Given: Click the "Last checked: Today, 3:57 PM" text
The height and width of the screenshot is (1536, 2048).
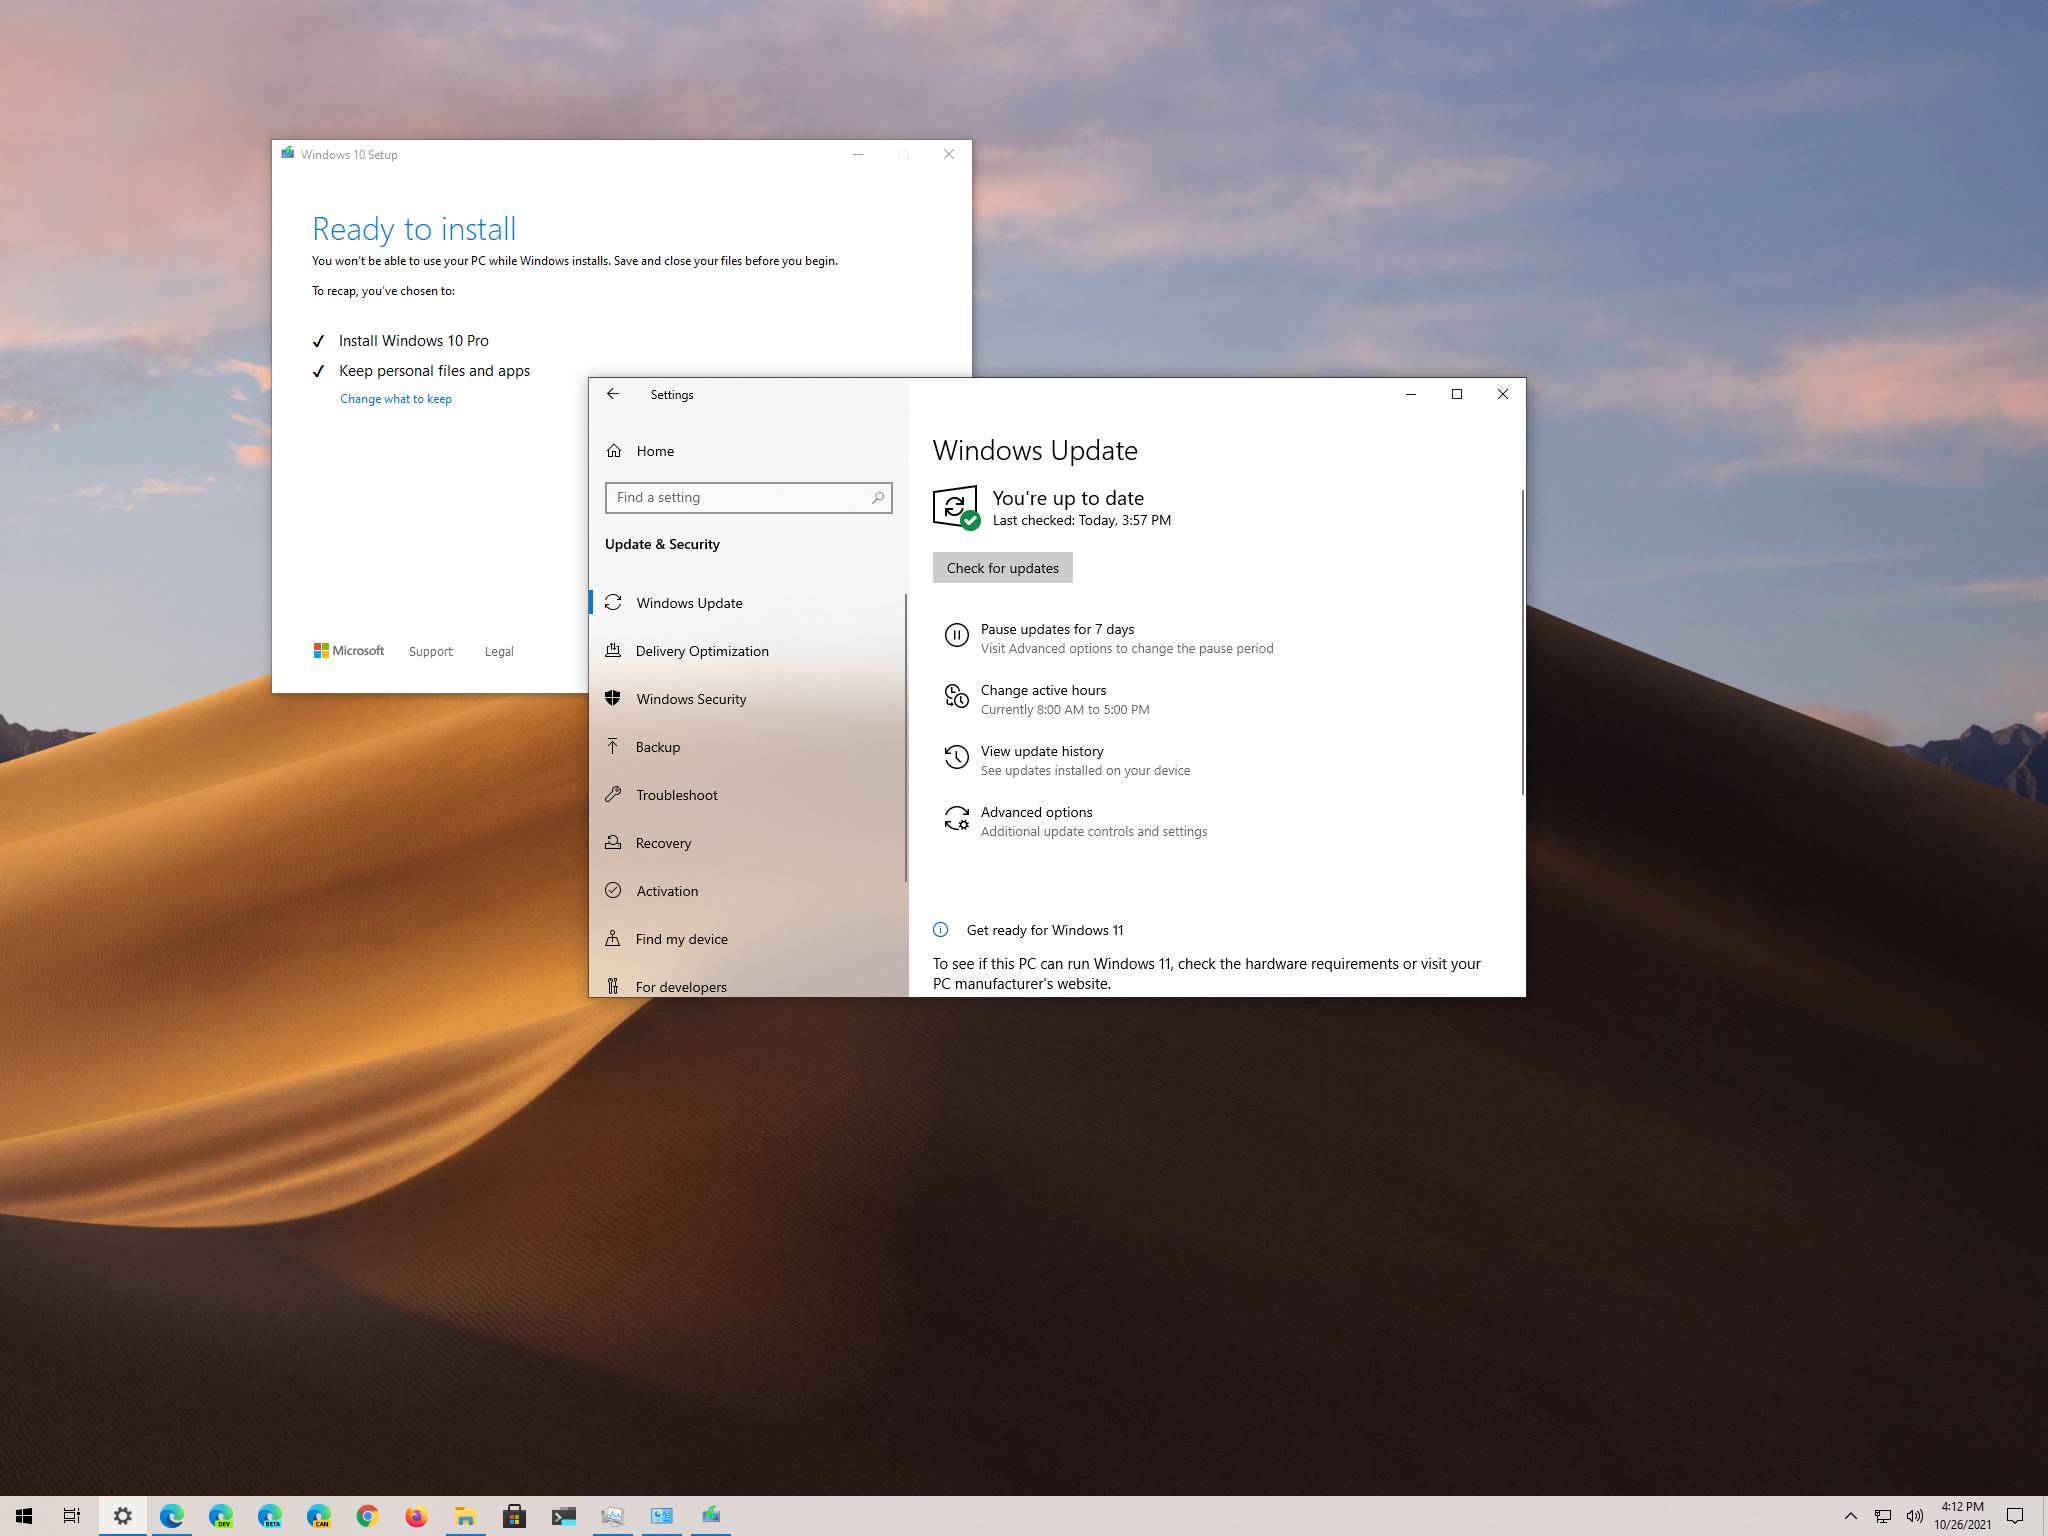Looking at the screenshot, I should pos(1081,520).
